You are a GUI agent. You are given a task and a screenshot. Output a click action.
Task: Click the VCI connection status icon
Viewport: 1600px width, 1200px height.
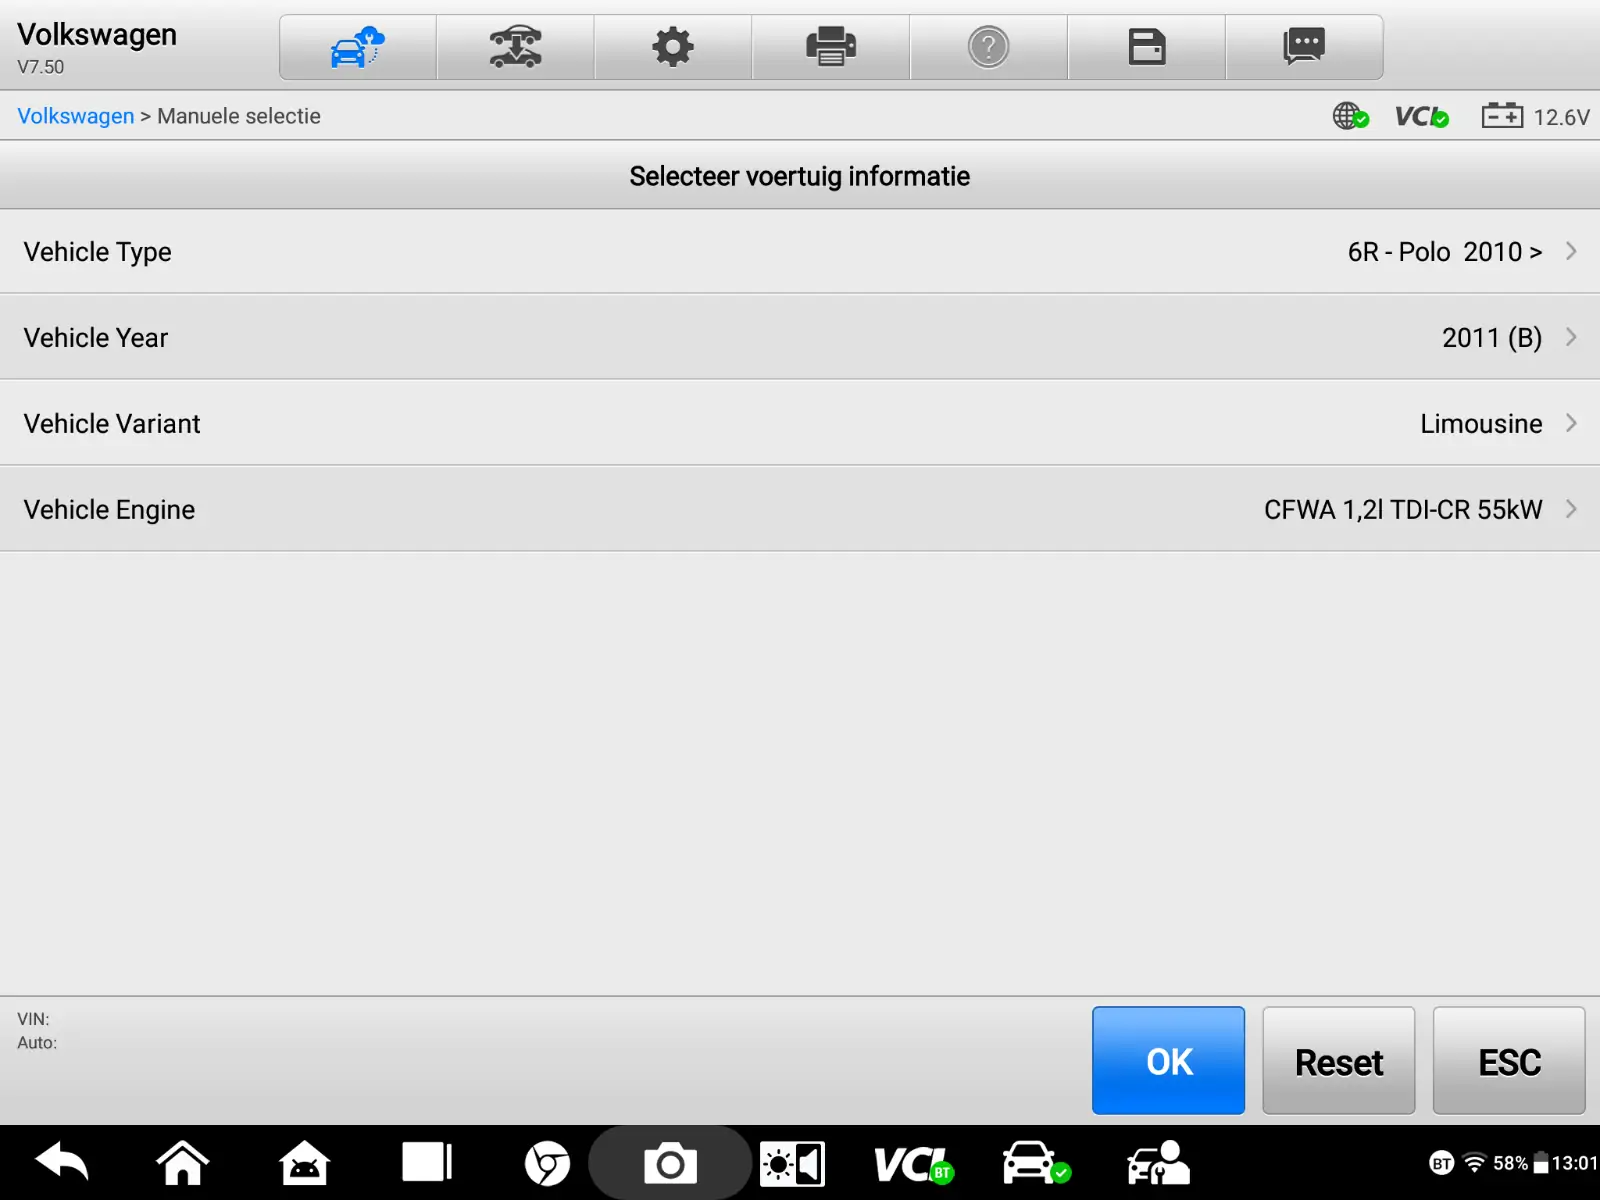(1421, 116)
